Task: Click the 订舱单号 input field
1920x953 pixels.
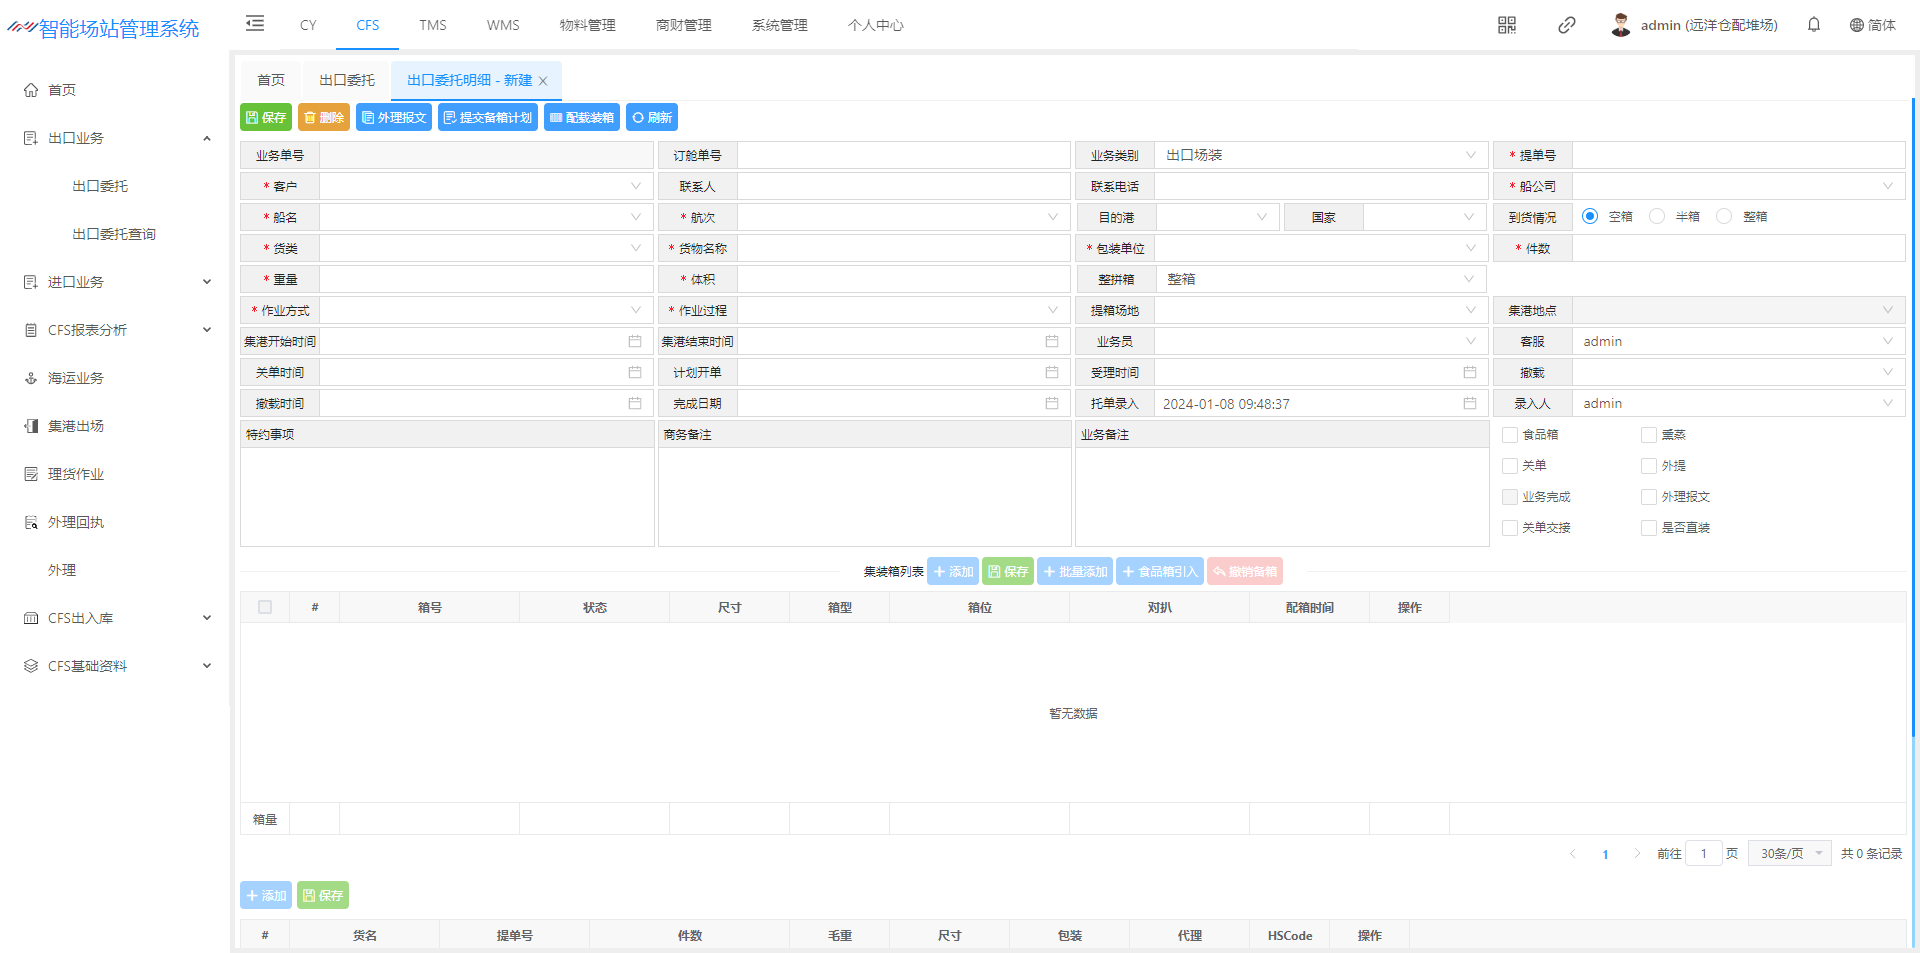Action: (903, 155)
